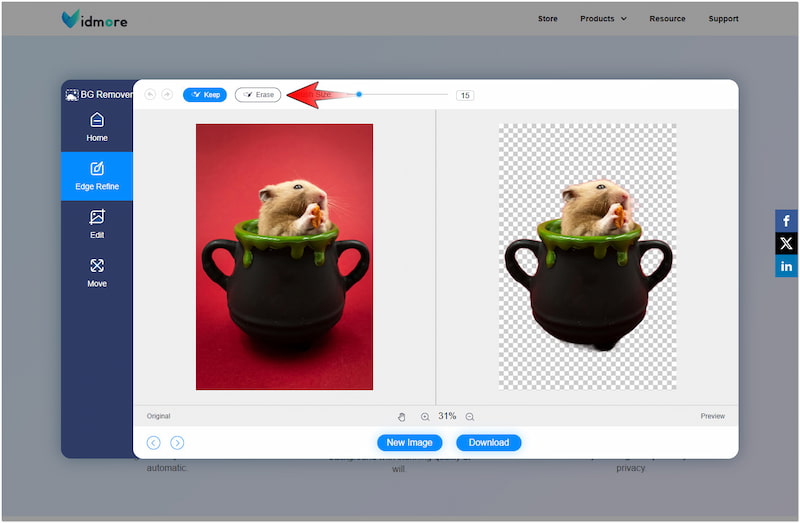
Task: Expand the Products dropdown menu
Action: 603,19
